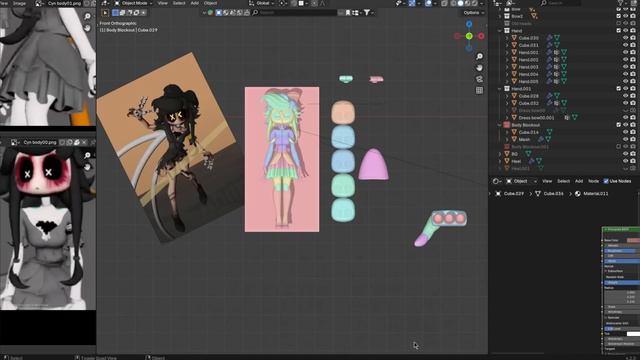Image resolution: width=640 pixels, height=360 pixels.
Task: Uncheck the Hand collection checkbox
Action: pyautogui.click(x=618, y=31)
